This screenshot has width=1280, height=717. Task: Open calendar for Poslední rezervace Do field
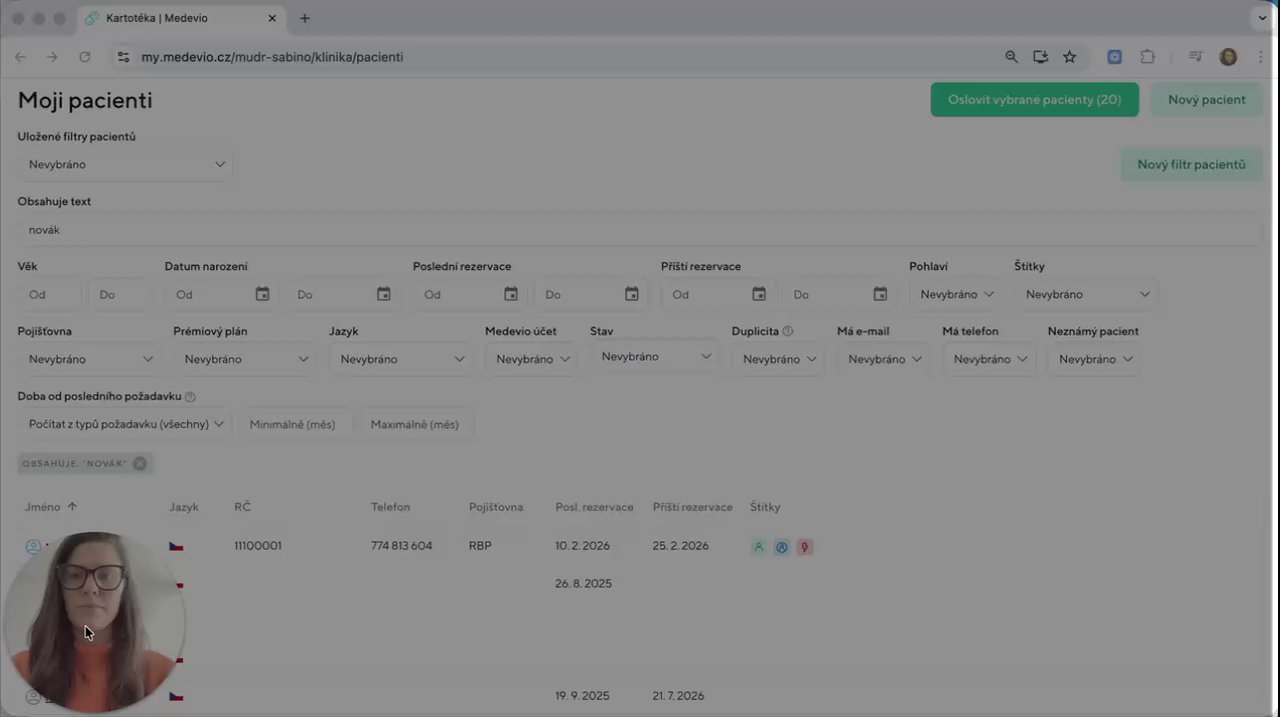tap(632, 294)
